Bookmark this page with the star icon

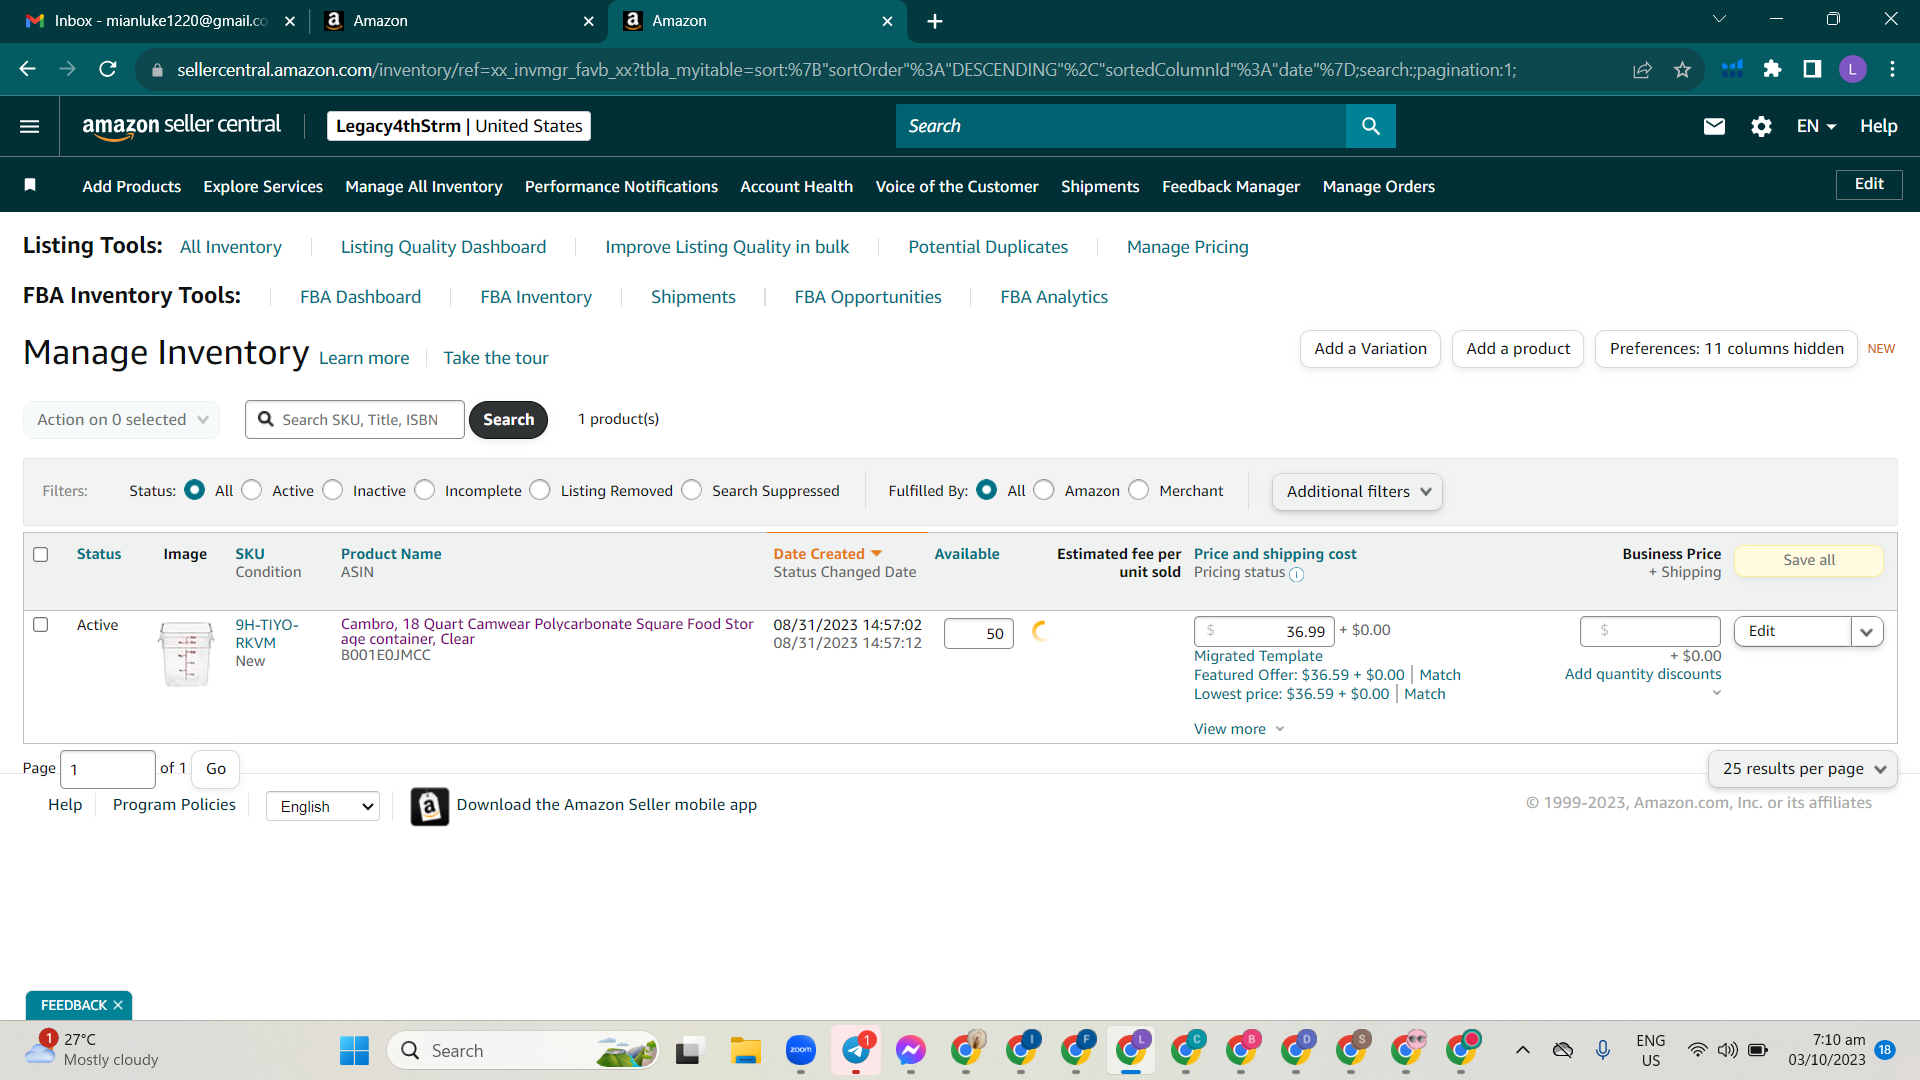pyautogui.click(x=1682, y=69)
